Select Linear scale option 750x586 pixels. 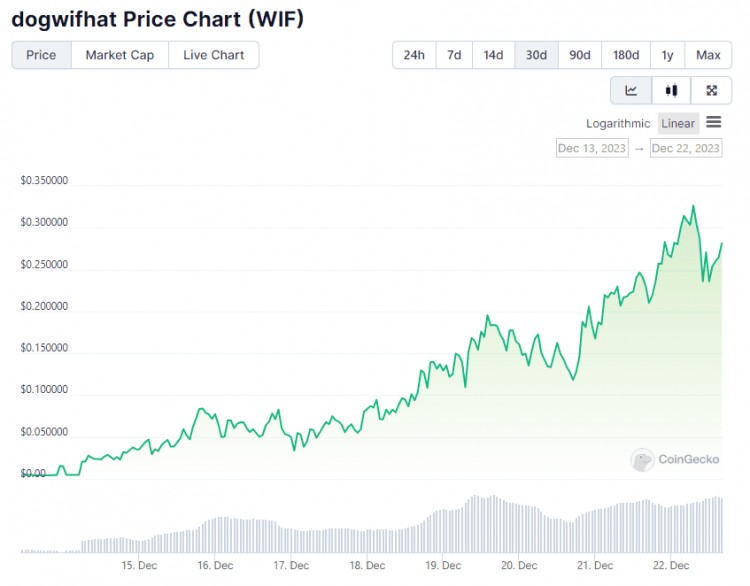[678, 124]
